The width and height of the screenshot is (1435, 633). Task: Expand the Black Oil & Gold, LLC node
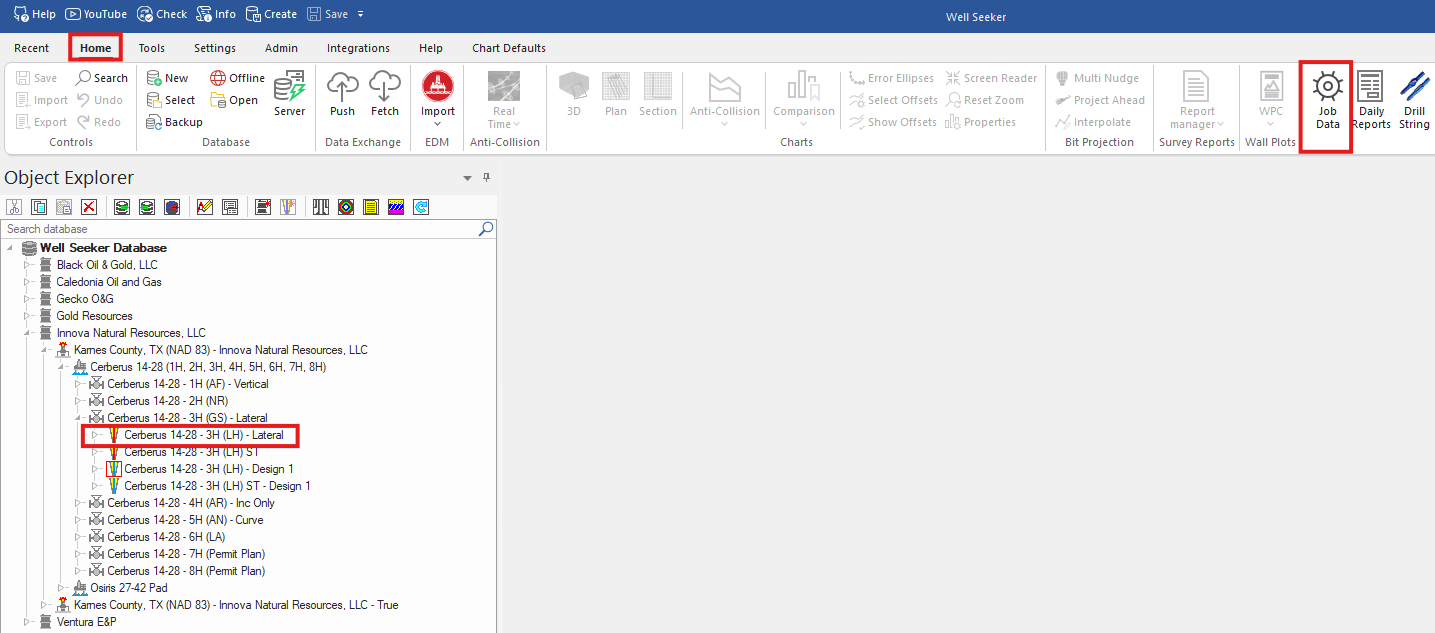[x=29, y=265]
